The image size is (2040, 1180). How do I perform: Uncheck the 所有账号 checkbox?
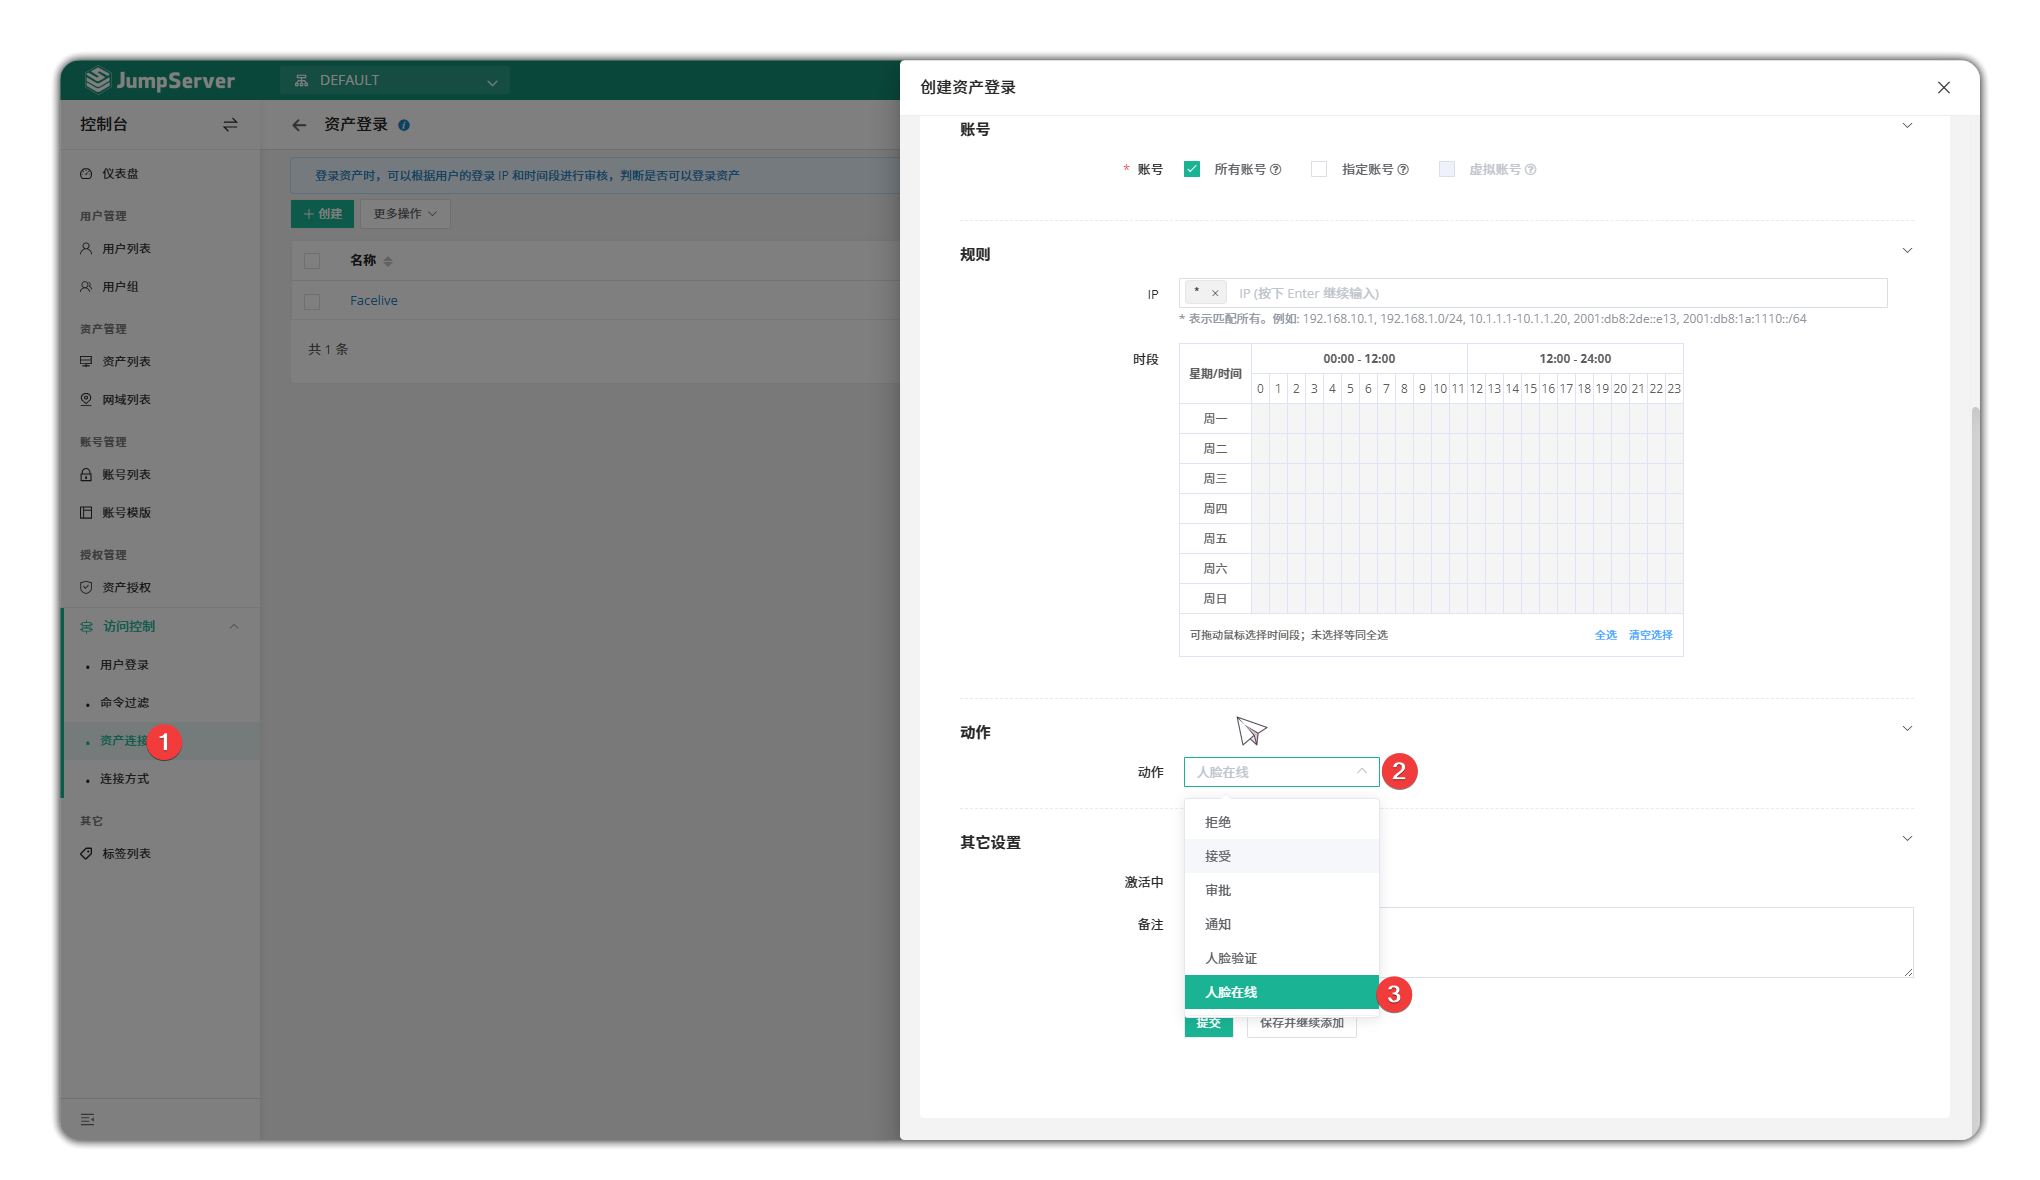1192,170
